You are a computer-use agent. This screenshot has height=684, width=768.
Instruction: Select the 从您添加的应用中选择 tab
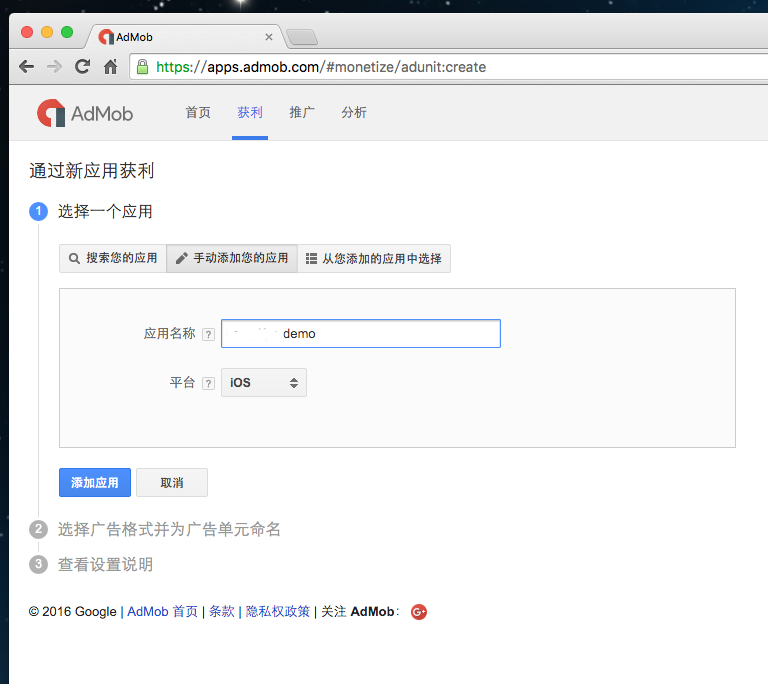click(374, 258)
